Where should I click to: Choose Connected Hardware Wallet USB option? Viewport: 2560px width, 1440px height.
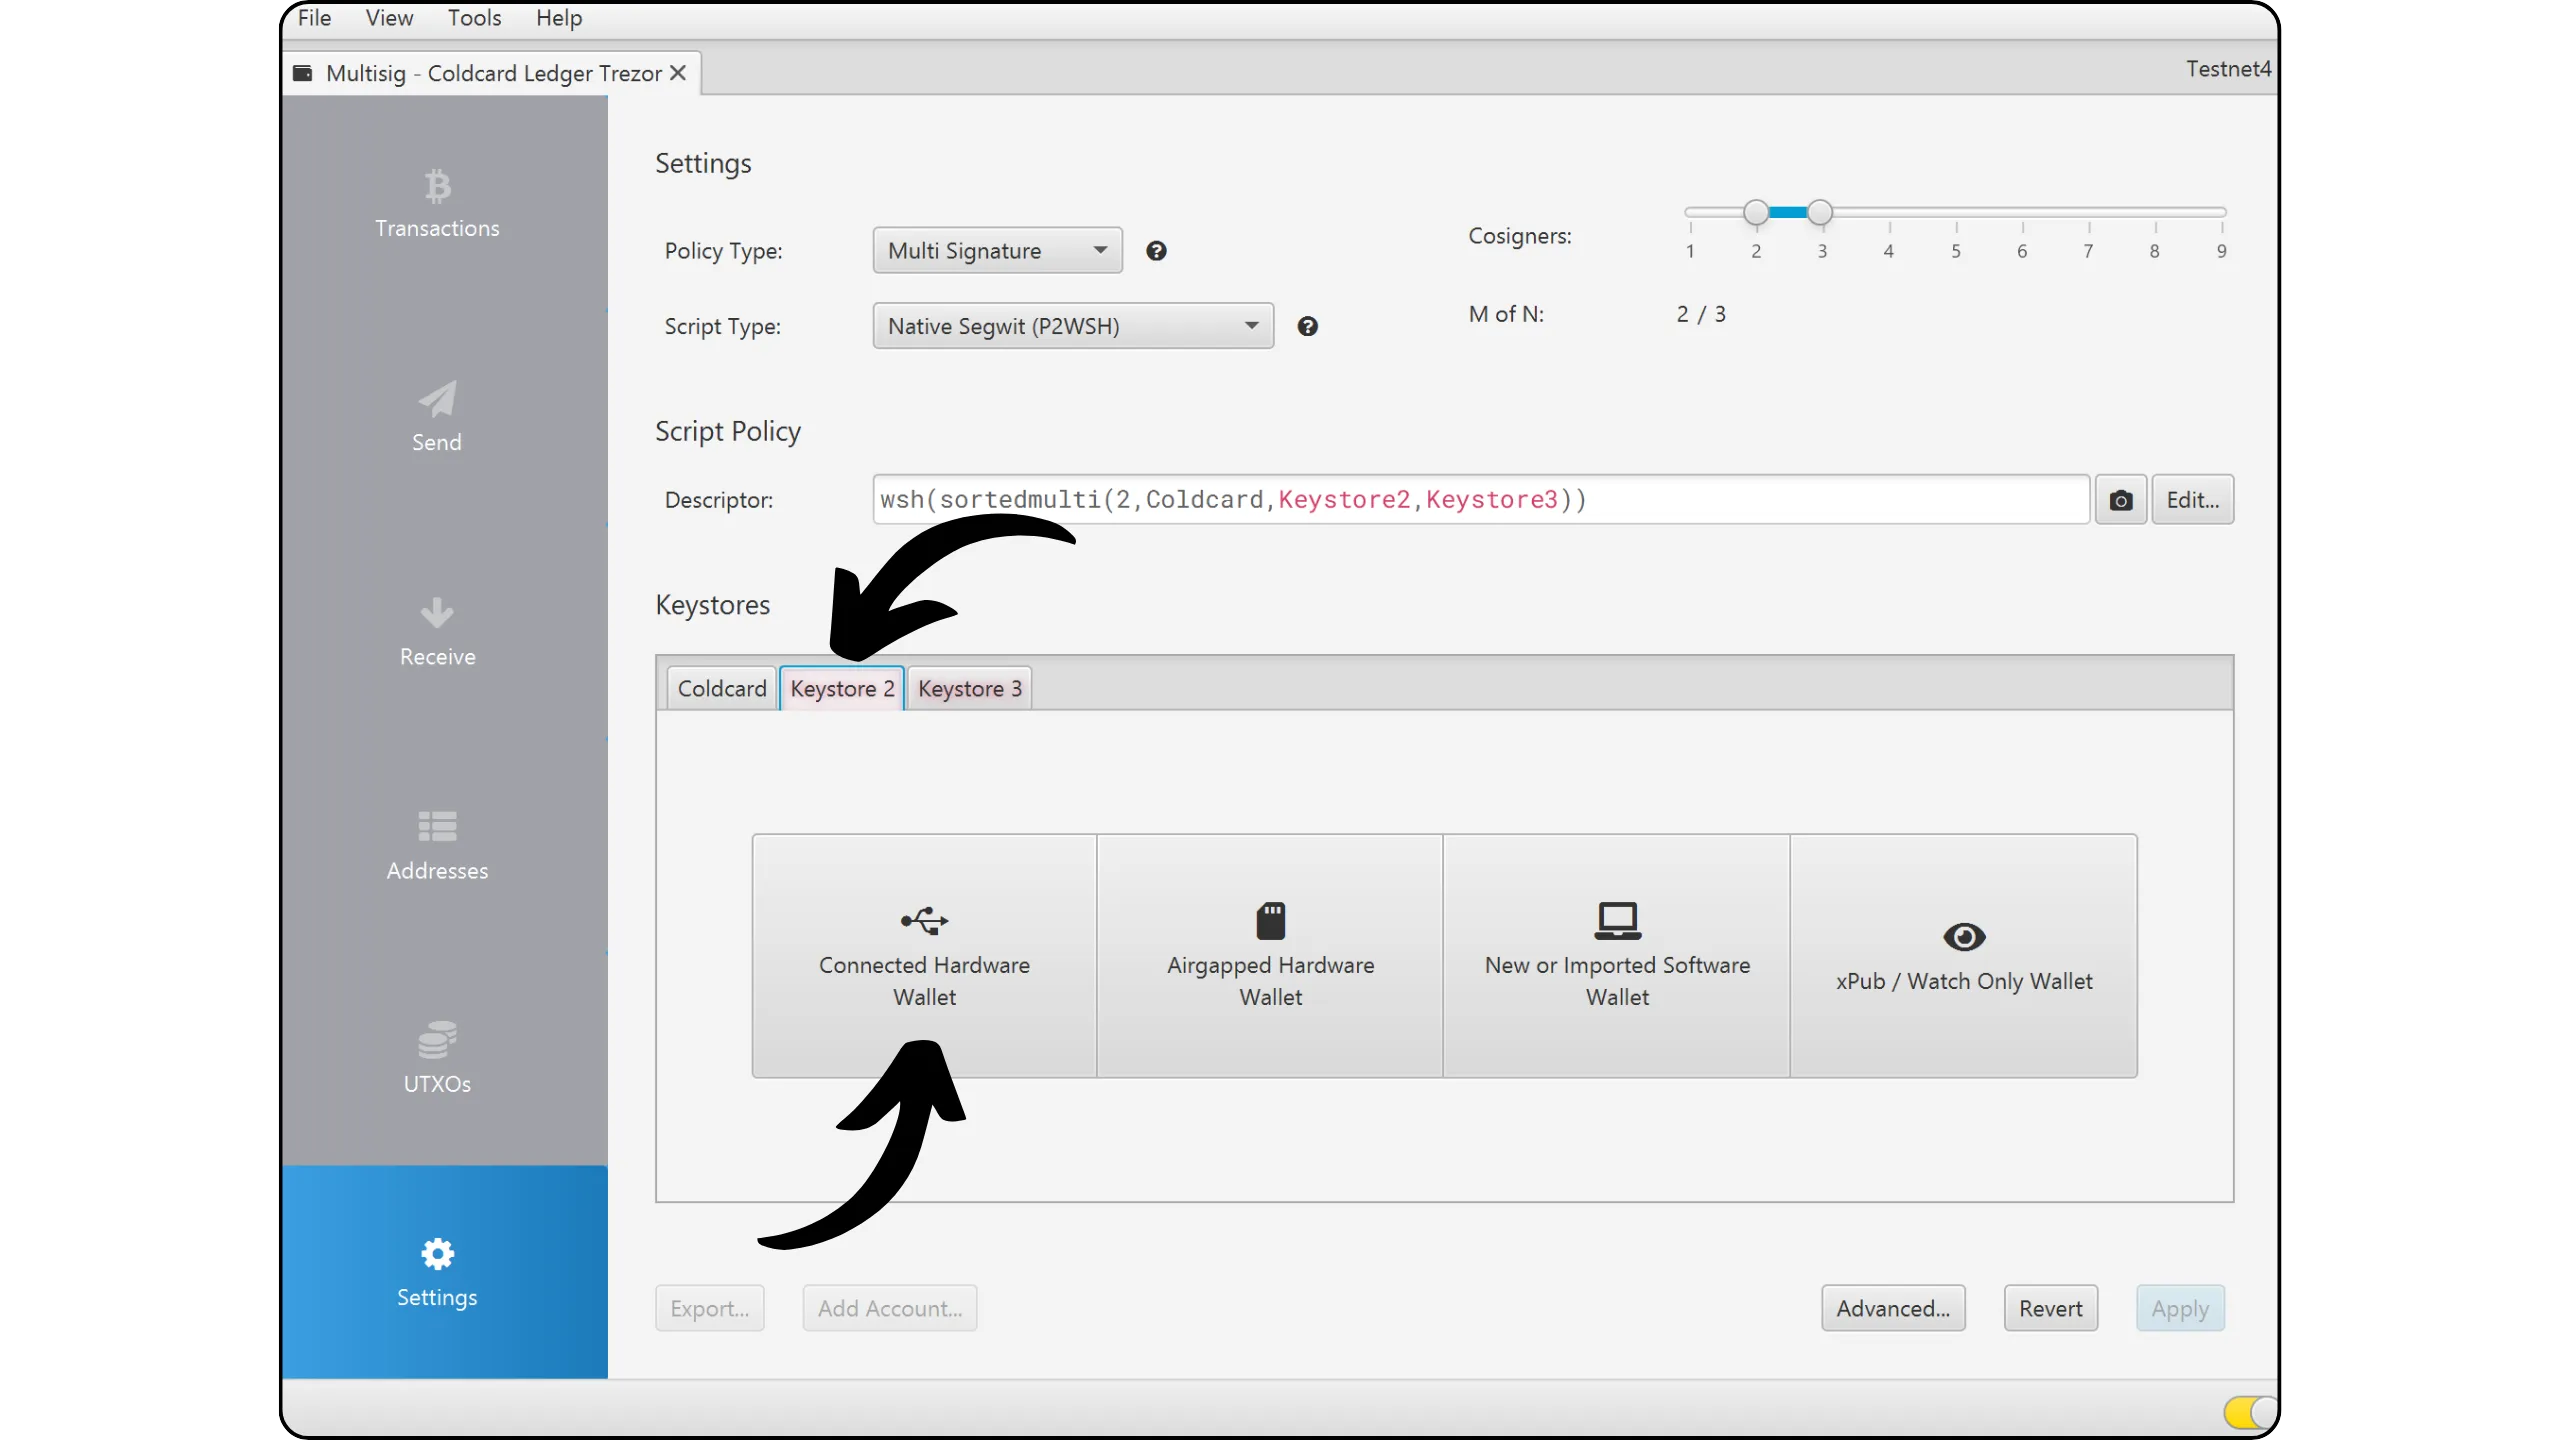coord(924,956)
